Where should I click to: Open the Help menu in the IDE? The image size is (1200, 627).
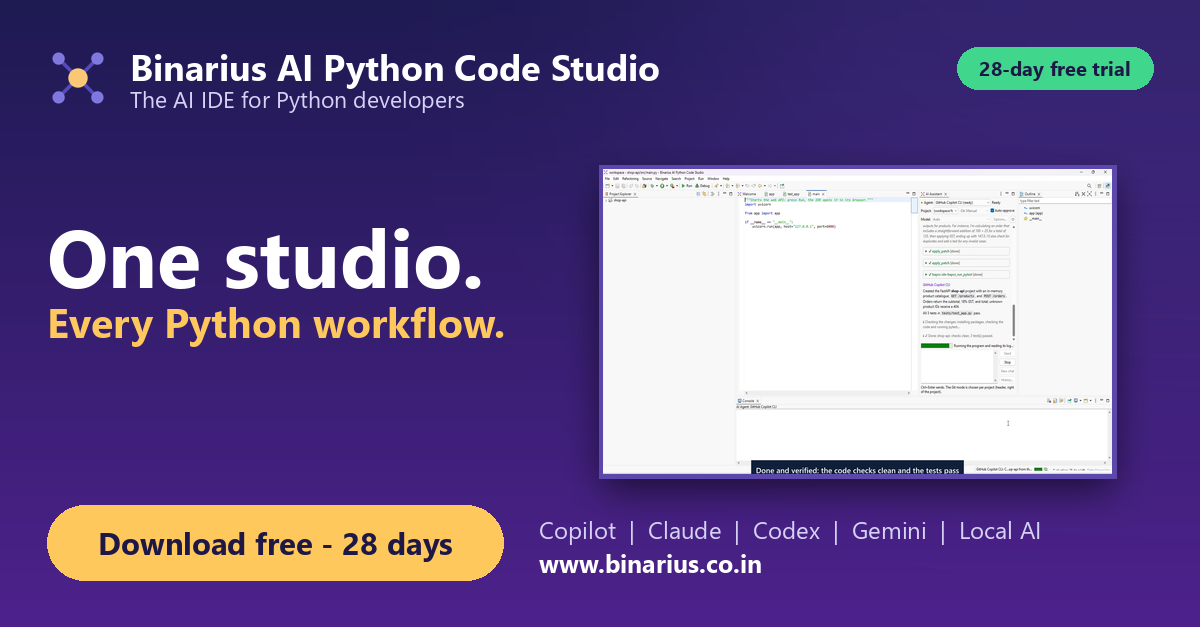(726, 179)
